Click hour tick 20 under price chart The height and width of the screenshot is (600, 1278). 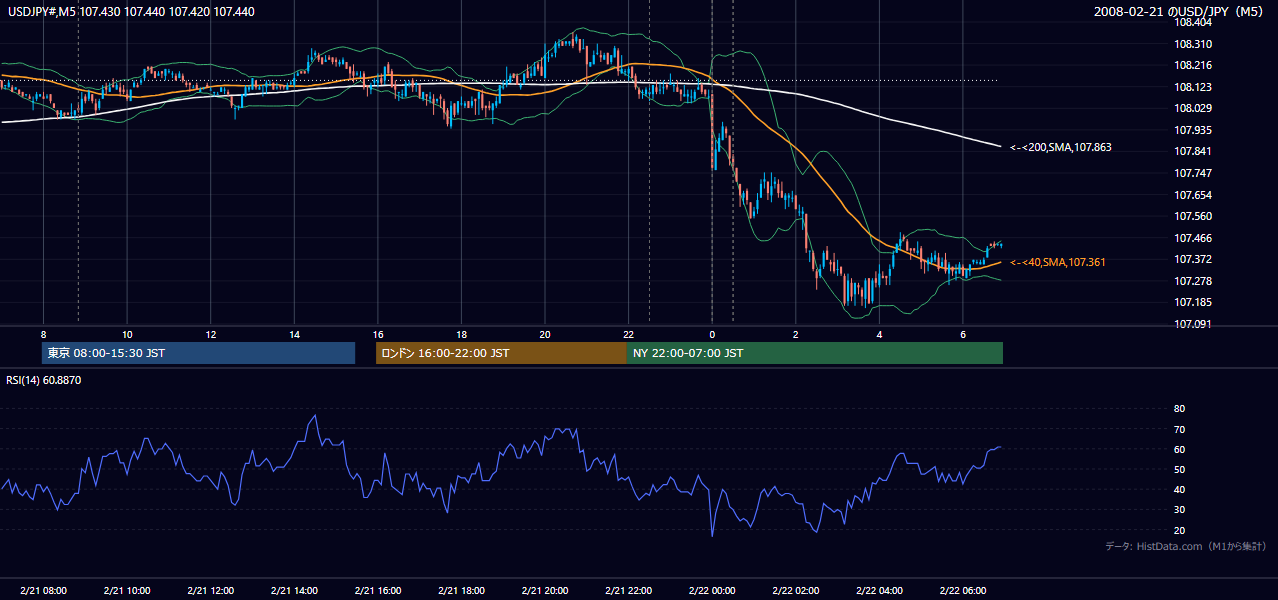coord(544,334)
